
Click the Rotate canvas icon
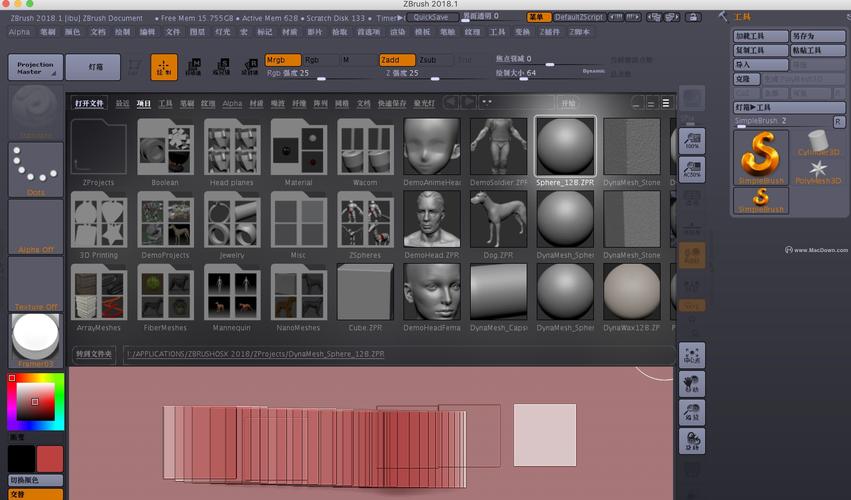coord(692,440)
